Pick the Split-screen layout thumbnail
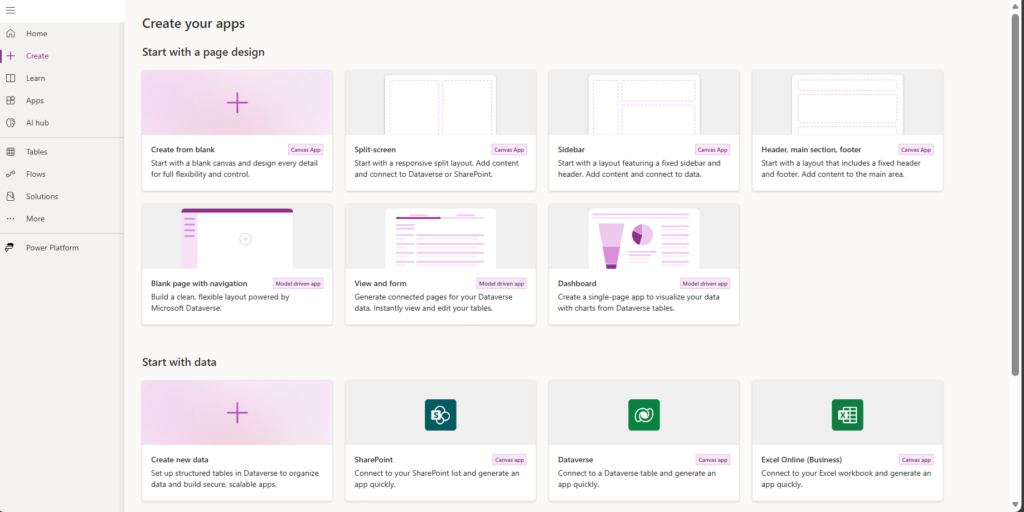 tap(440, 103)
